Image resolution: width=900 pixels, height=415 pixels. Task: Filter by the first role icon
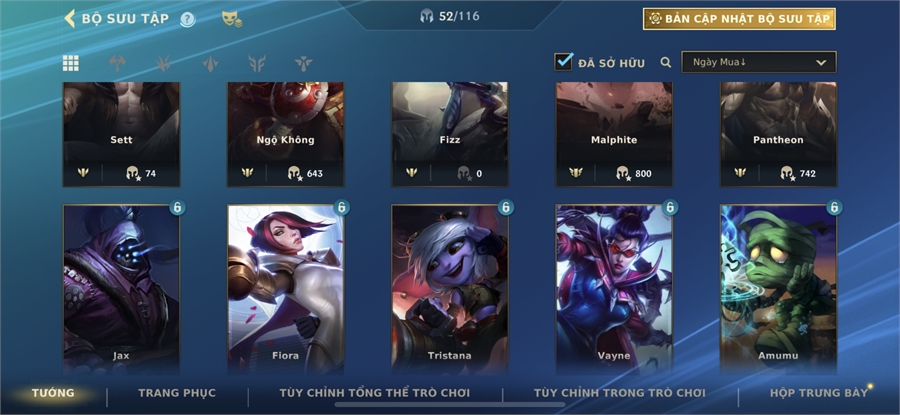(x=117, y=63)
